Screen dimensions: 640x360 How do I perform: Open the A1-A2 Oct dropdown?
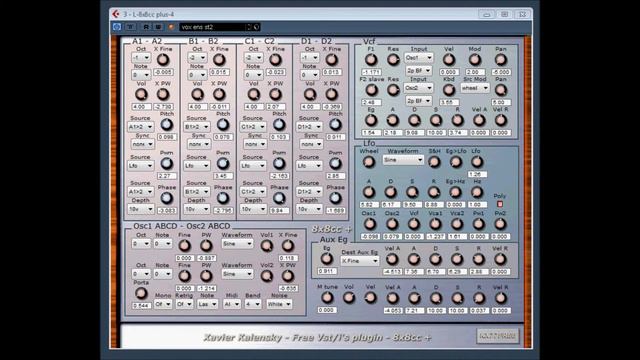141,58
